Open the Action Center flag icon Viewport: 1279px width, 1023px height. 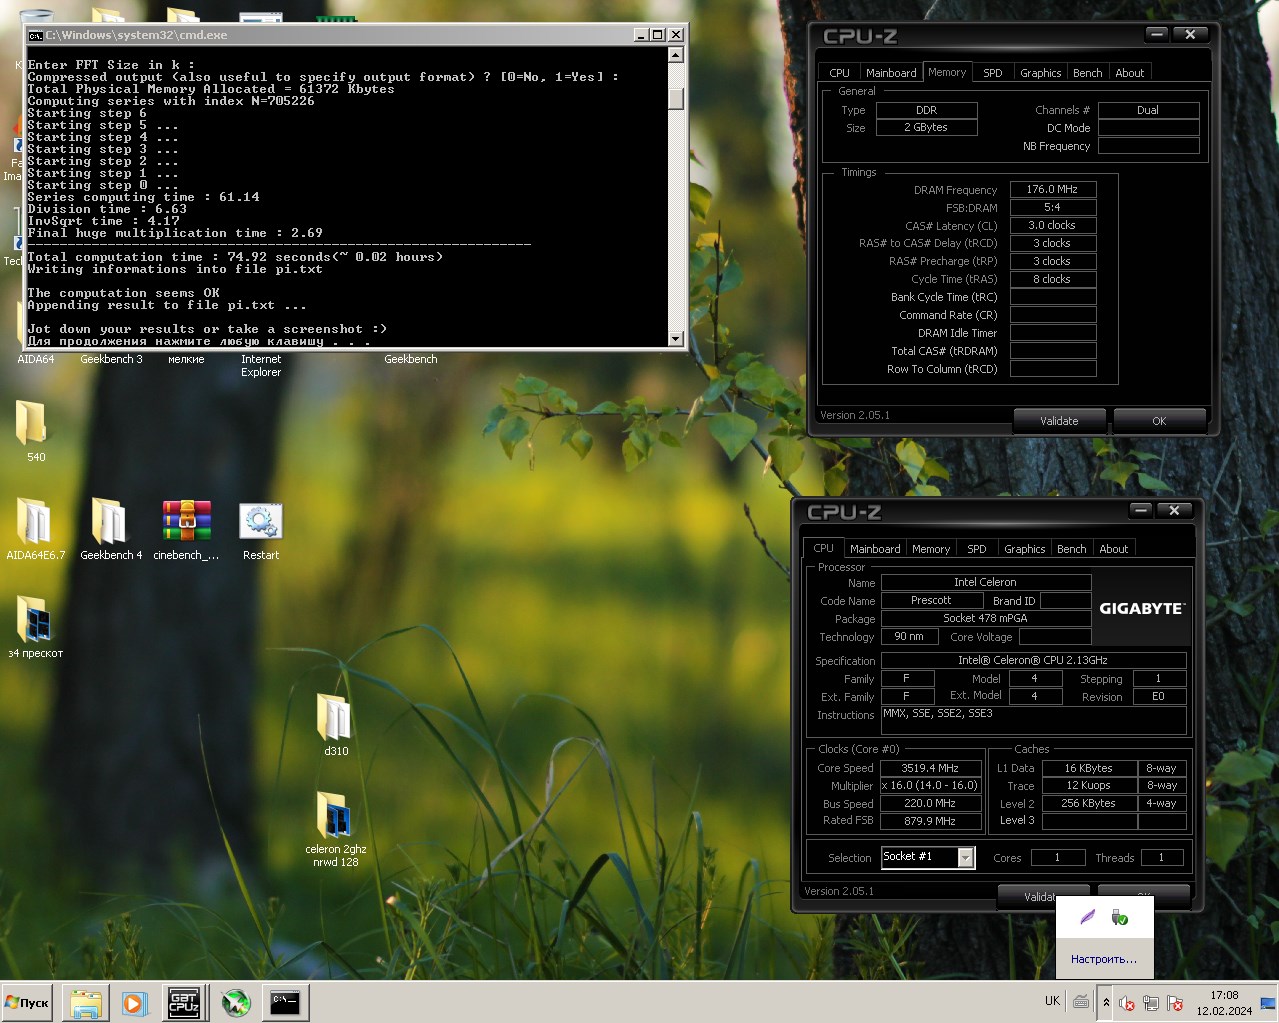pos(1175,1003)
